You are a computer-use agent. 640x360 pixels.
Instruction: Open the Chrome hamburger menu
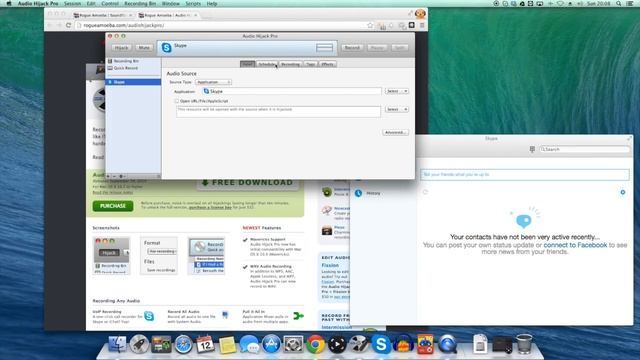(422, 25)
